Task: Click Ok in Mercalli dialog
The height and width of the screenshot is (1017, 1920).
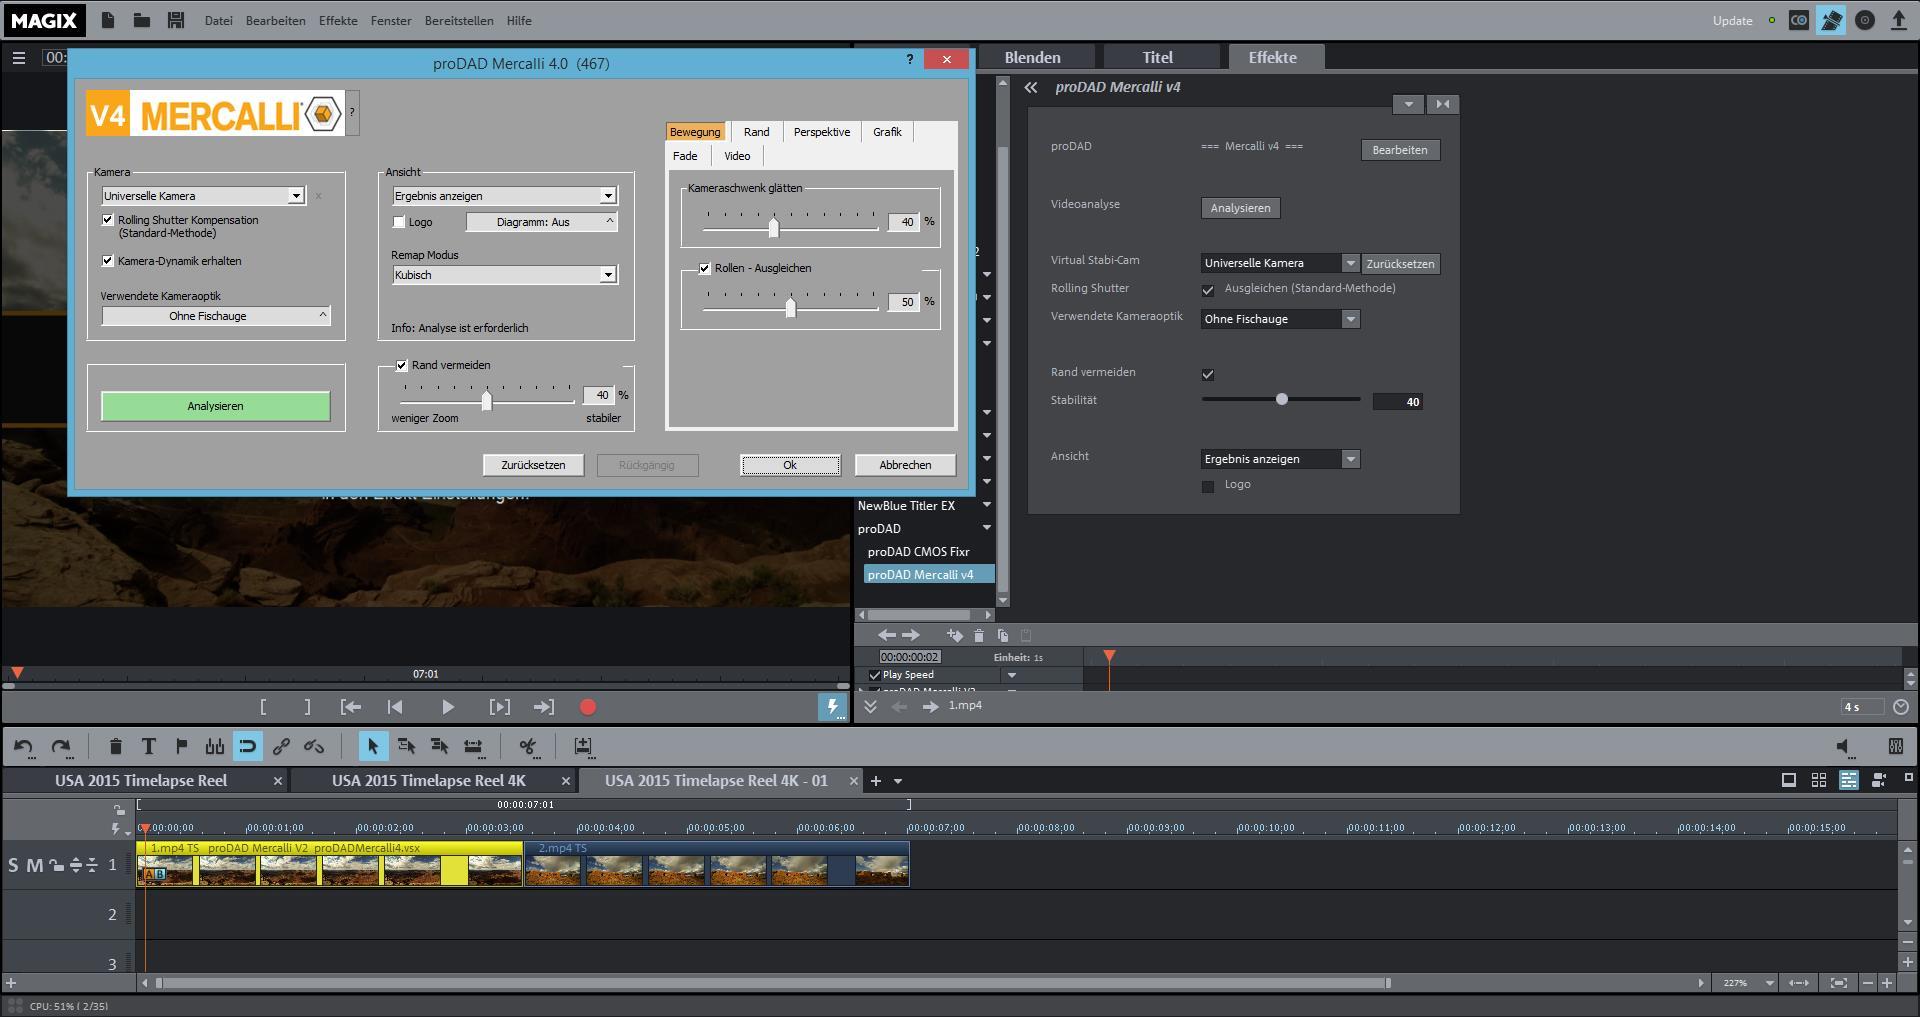Action: (x=790, y=465)
